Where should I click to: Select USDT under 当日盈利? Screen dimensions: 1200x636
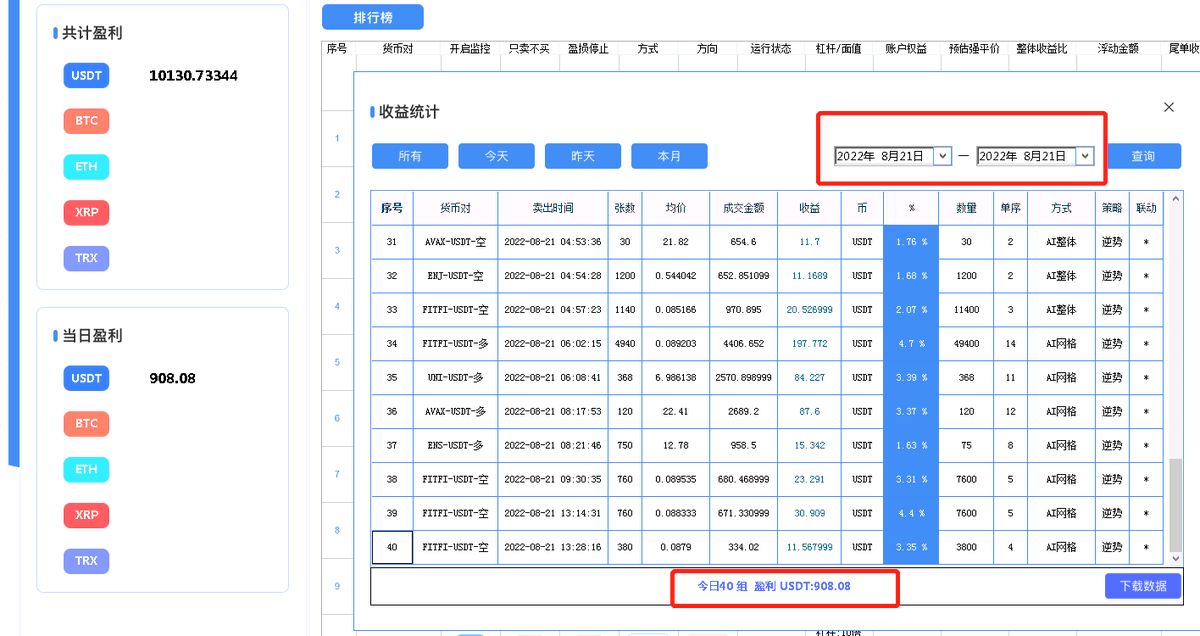[86, 378]
